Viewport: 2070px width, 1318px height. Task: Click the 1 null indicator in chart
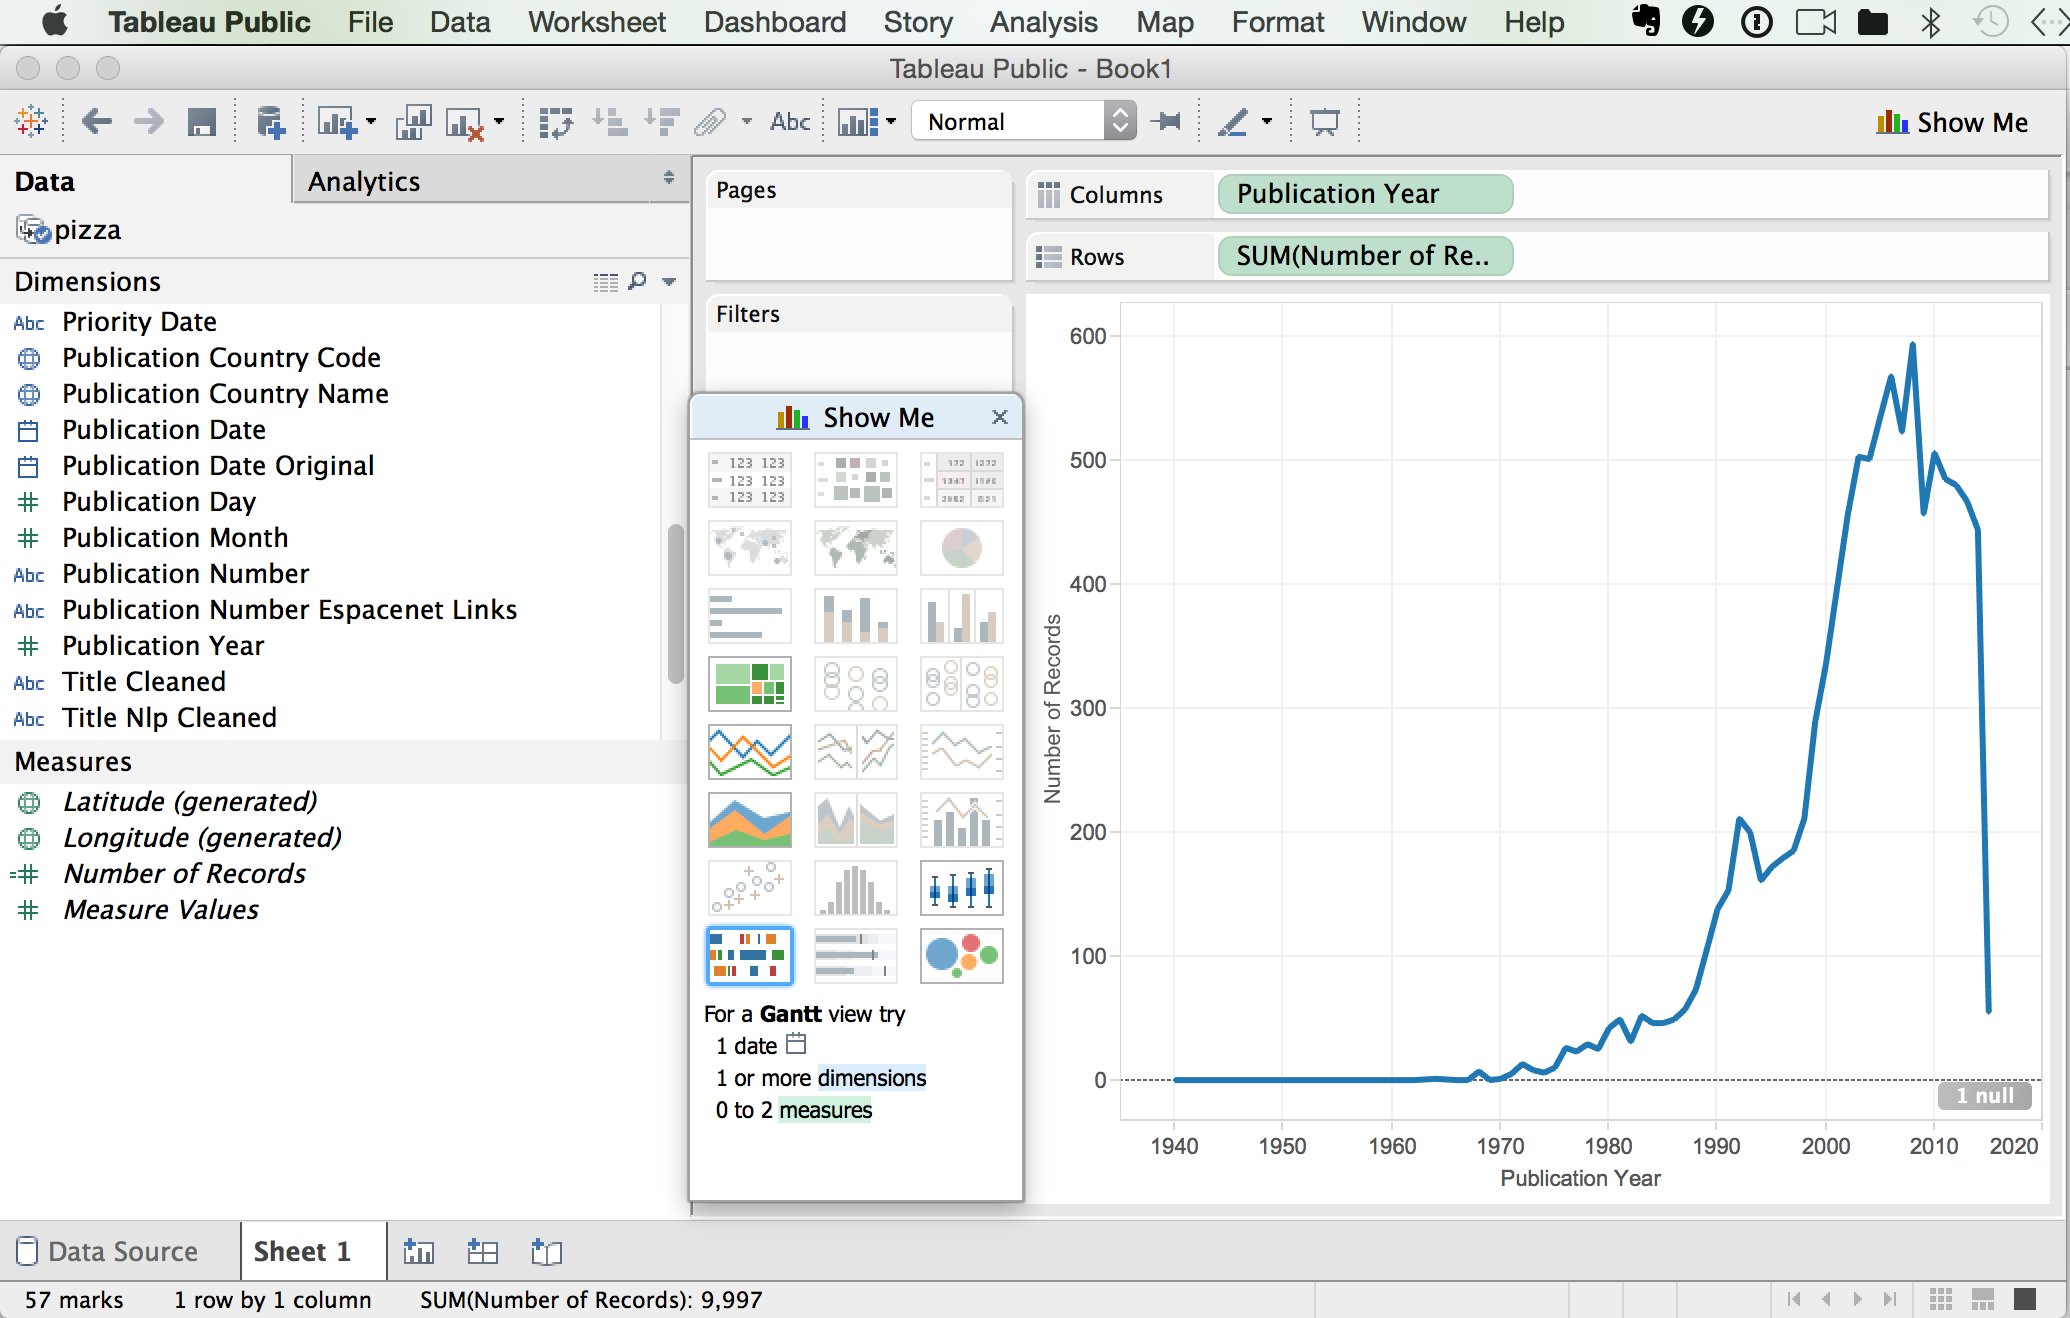(x=1985, y=1096)
